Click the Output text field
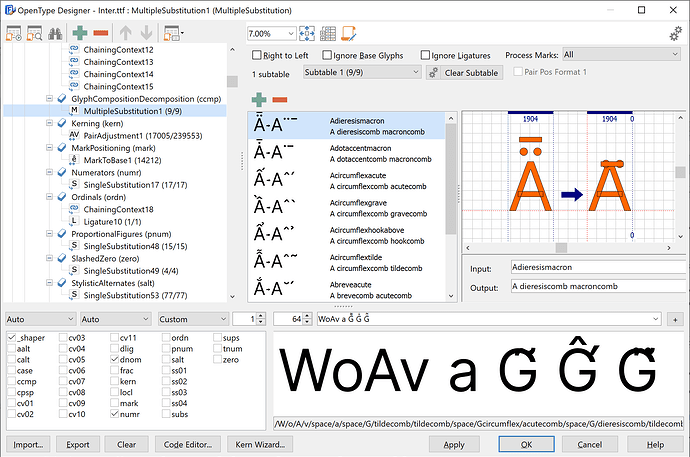This screenshot has height=457, width=690. tap(582, 287)
